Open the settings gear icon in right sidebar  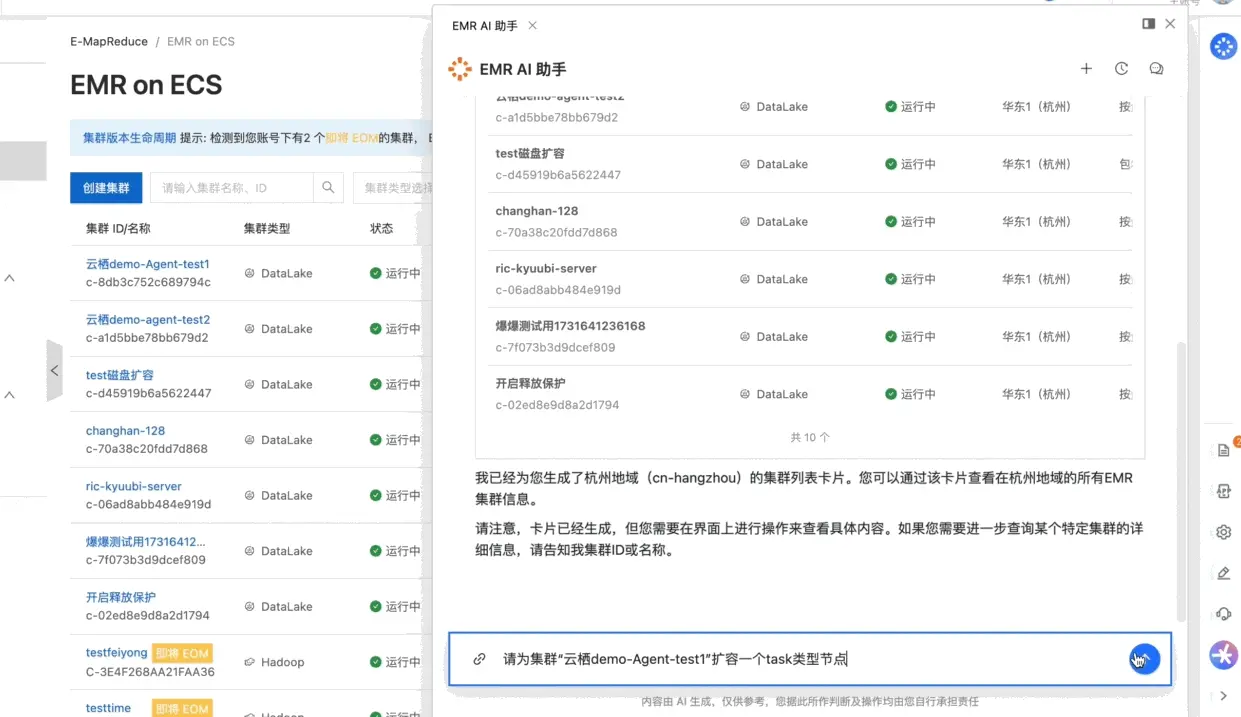[x=1223, y=532]
